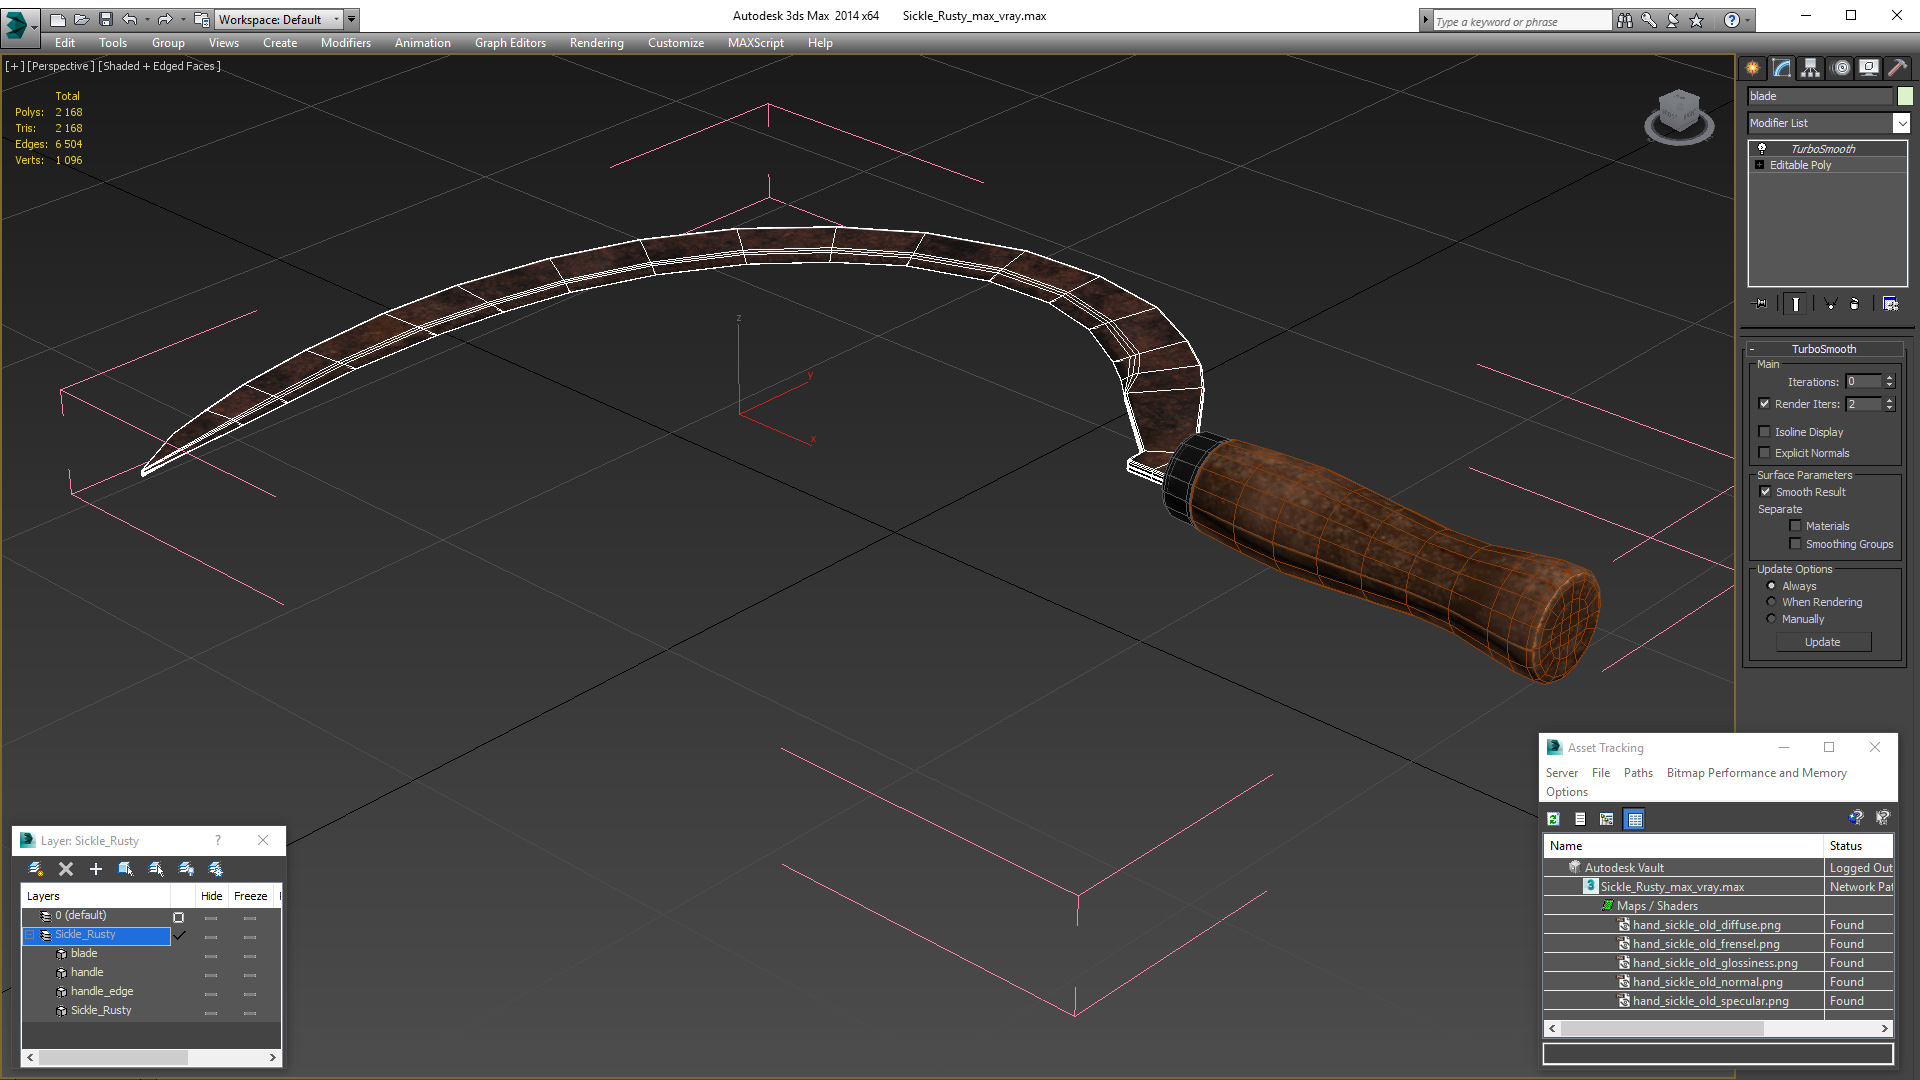Open the Modifier List dropdown
Viewport: 1920px width, 1080px height.
click(x=1901, y=123)
